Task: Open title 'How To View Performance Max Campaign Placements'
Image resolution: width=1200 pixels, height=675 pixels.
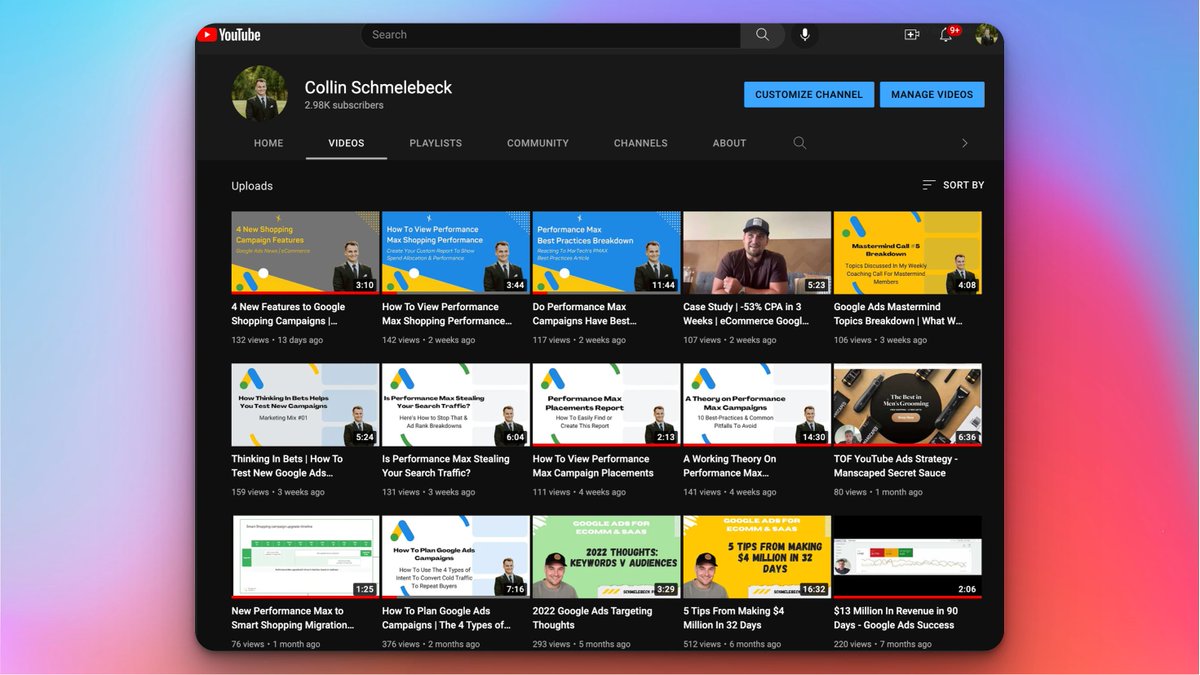Action: tap(593, 466)
